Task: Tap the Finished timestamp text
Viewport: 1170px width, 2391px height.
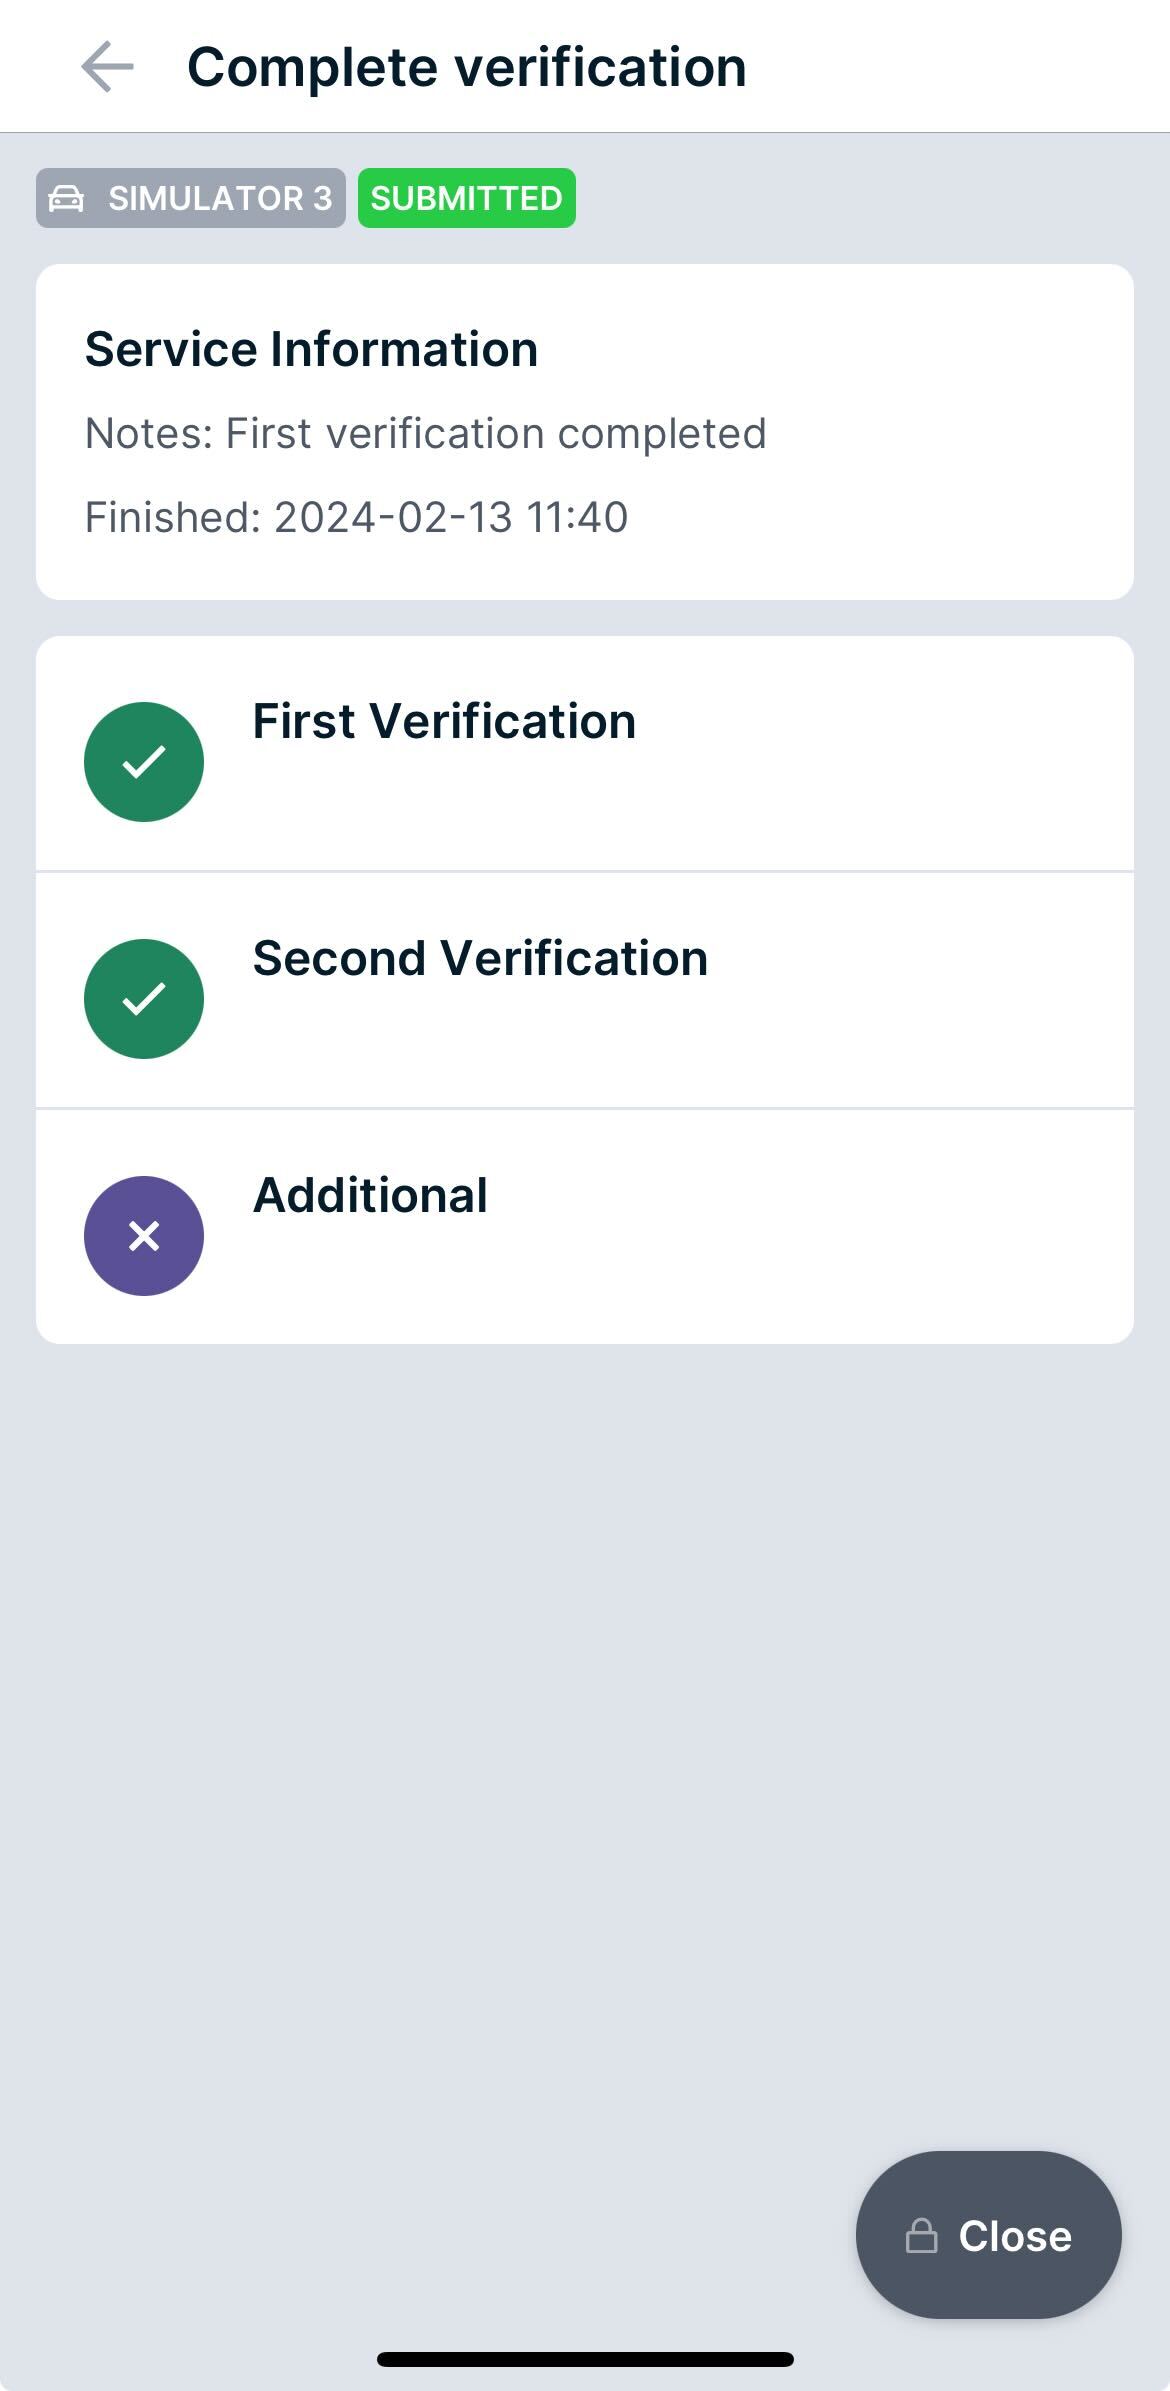Action: (x=356, y=516)
